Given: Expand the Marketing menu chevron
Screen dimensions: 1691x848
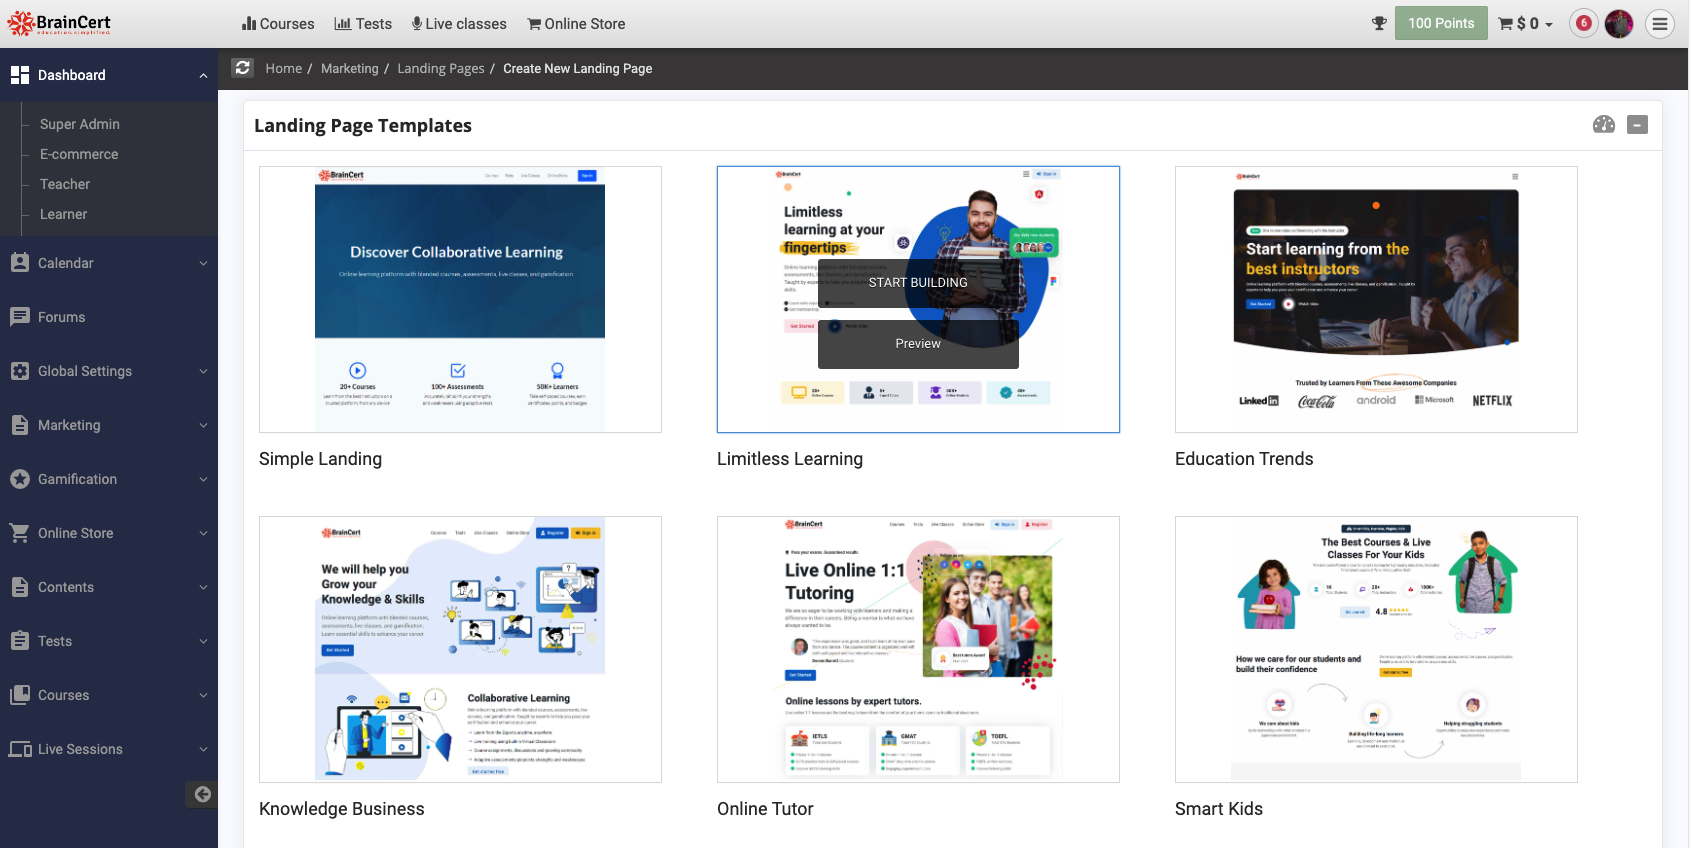Looking at the screenshot, I should [203, 425].
